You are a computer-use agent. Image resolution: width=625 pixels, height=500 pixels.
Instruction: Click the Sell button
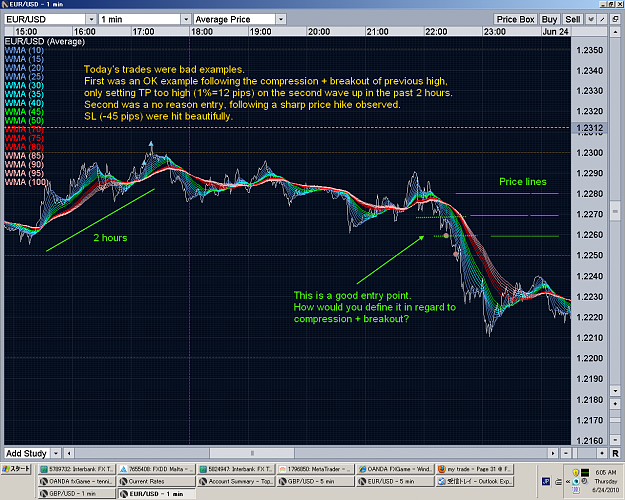coord(573,19)
